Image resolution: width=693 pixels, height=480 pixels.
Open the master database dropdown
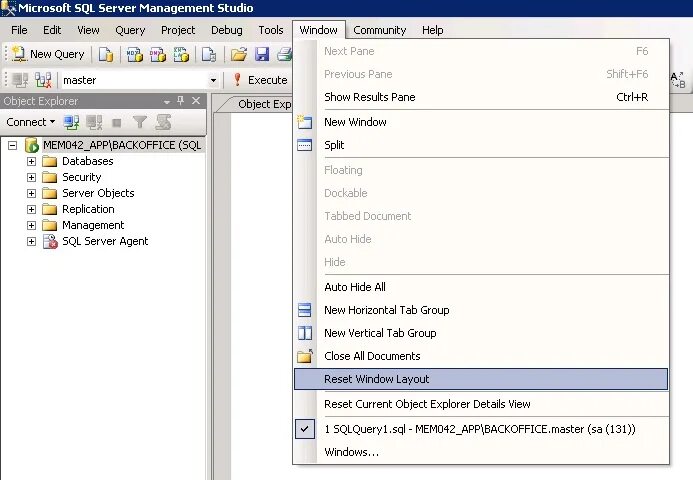(x=213, y=80)
